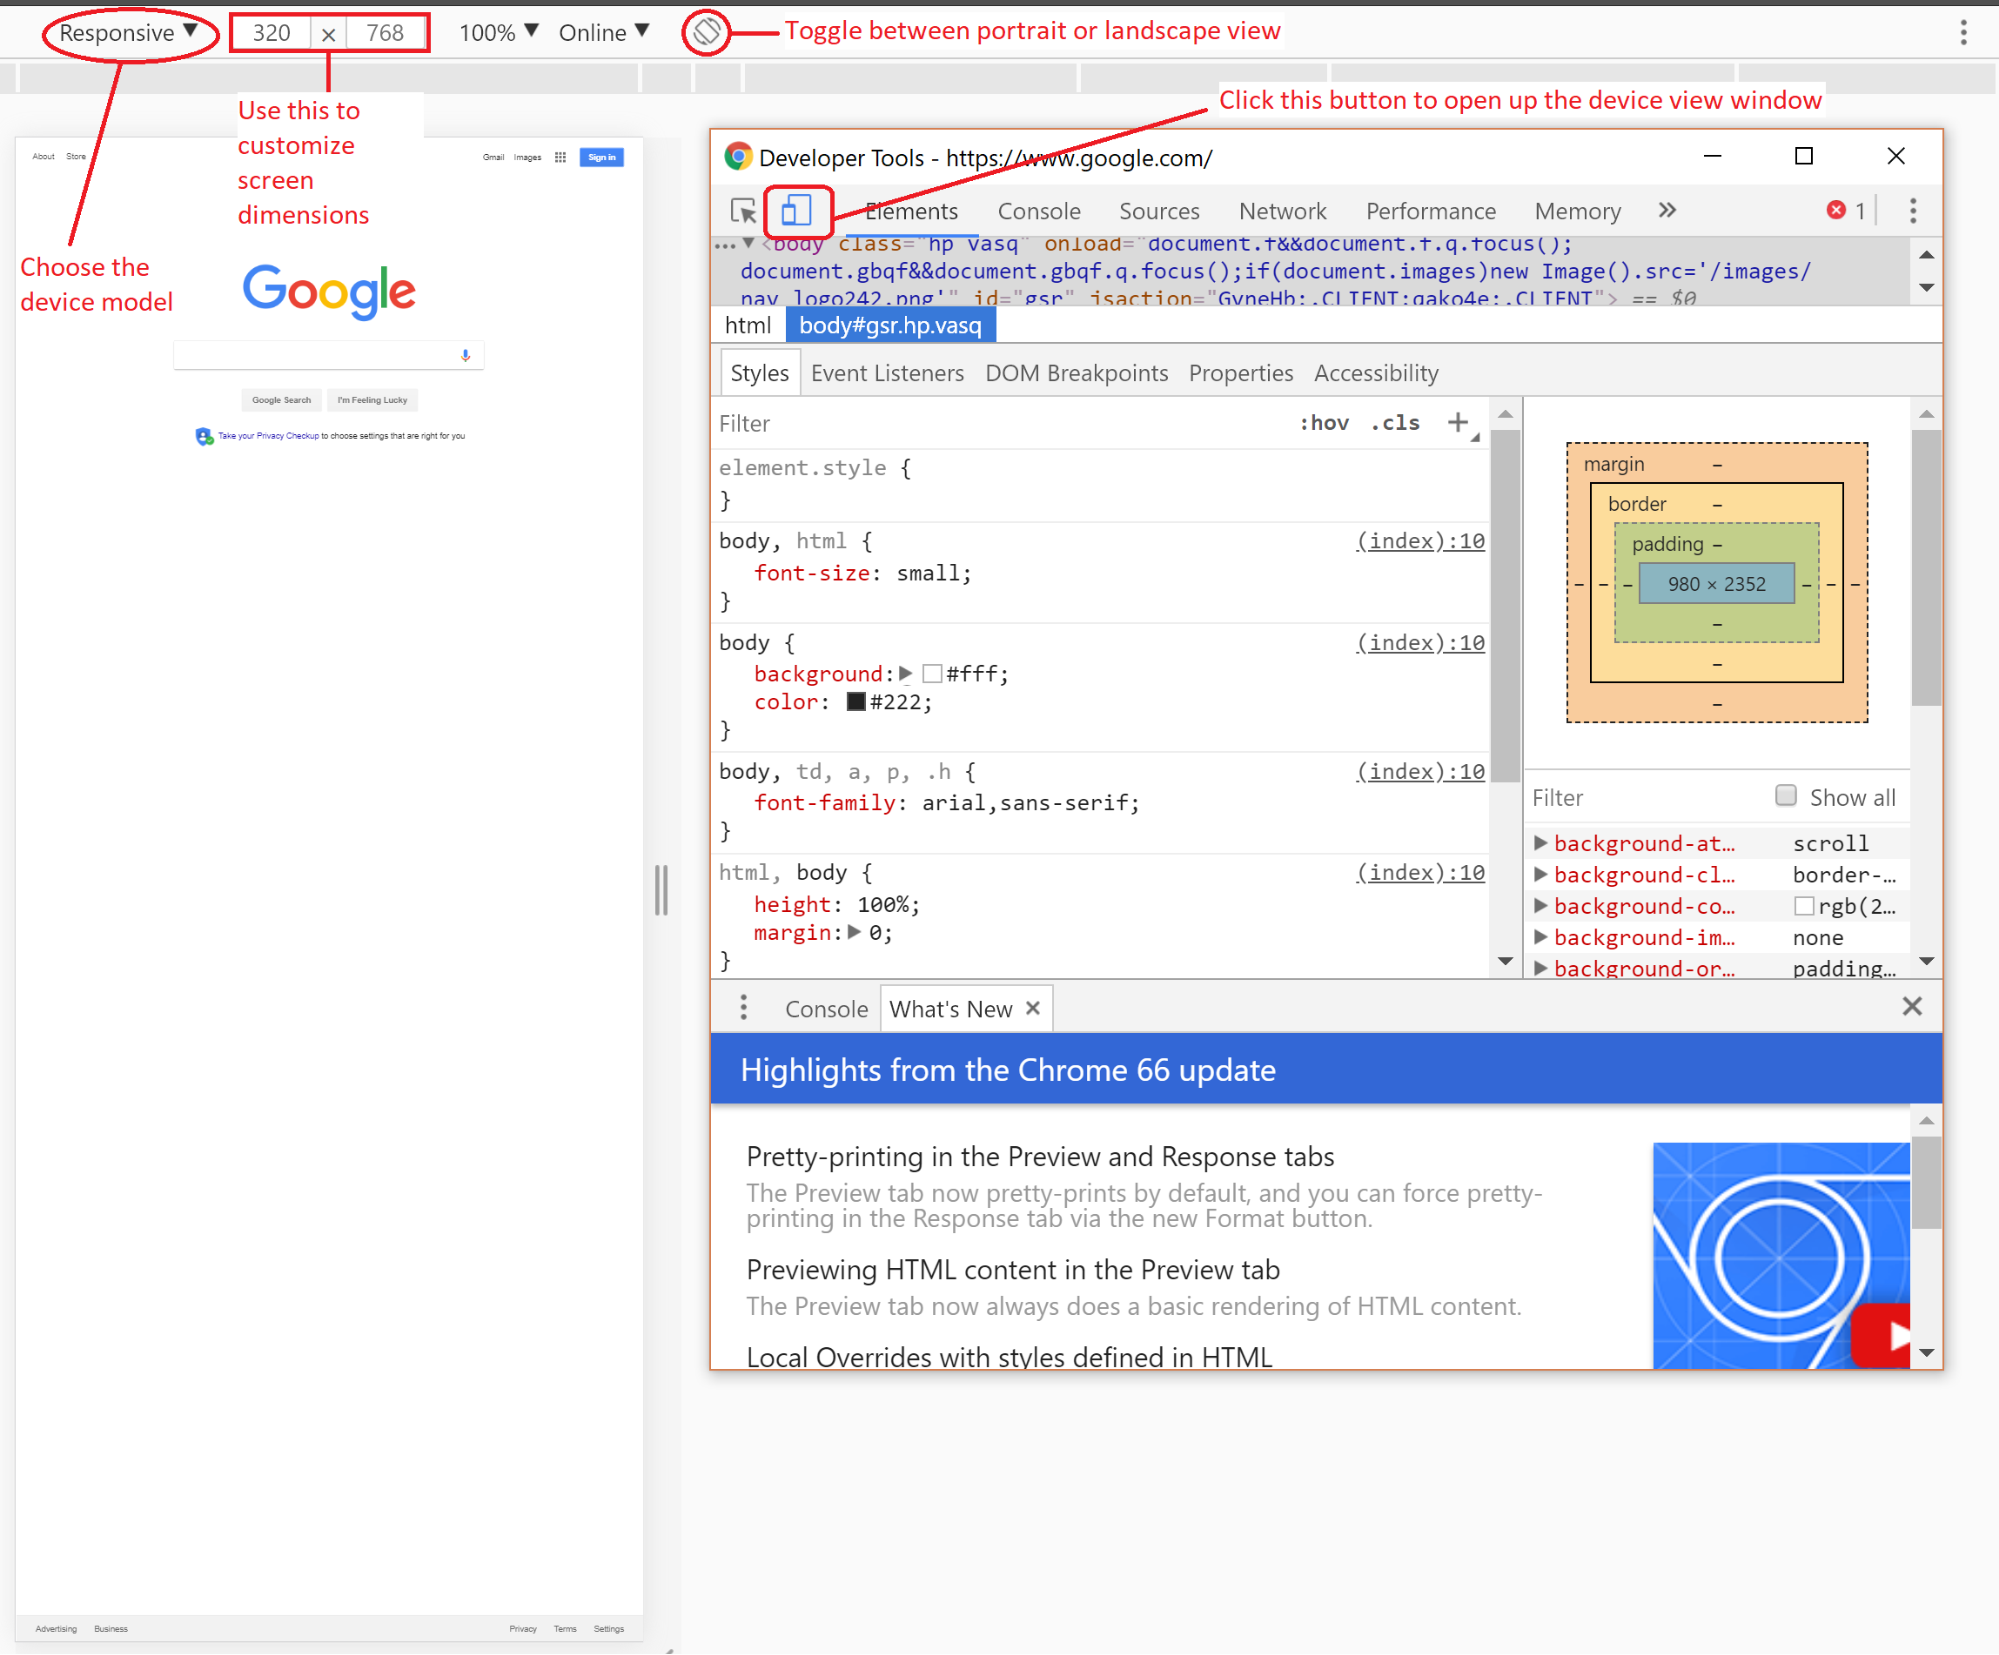This screenshot has height=1655, width=1999.
Task: Click the rotate portrait/landscape icon
Action: 707,32
